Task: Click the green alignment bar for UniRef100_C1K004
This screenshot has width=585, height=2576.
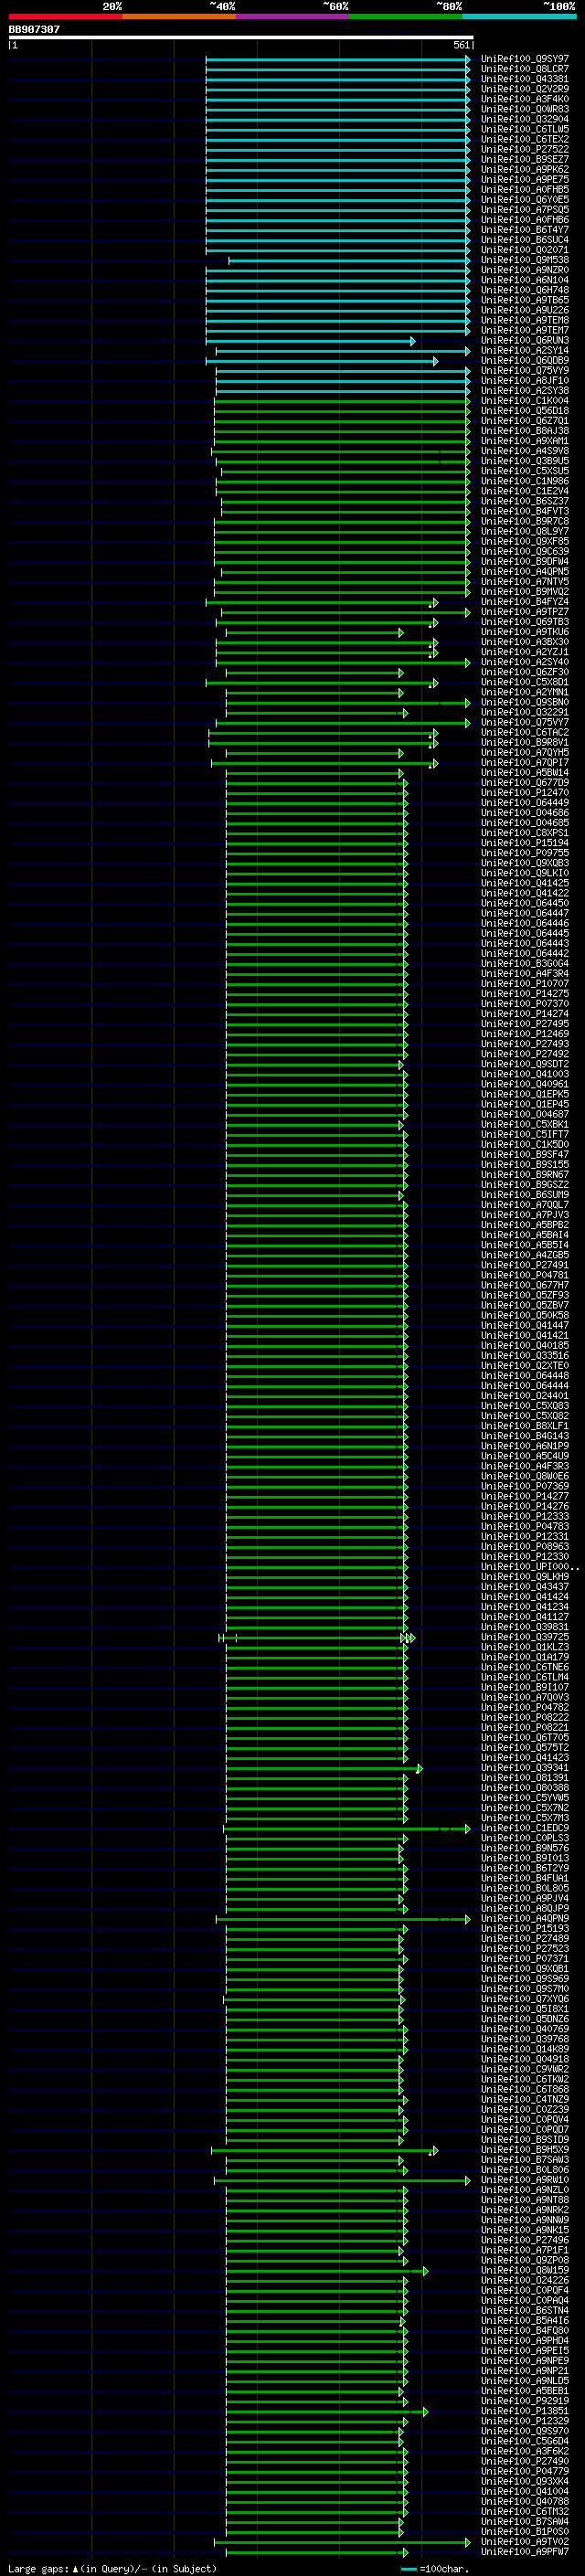Action: click(x=343, y=401)
